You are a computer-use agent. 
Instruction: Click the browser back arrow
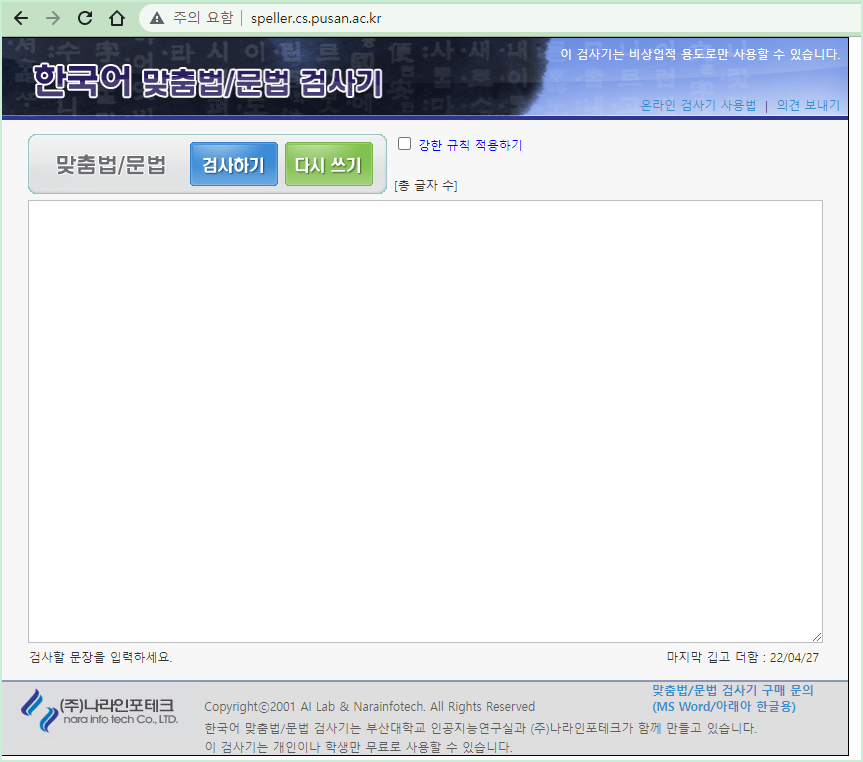click(x=21, y=17)
